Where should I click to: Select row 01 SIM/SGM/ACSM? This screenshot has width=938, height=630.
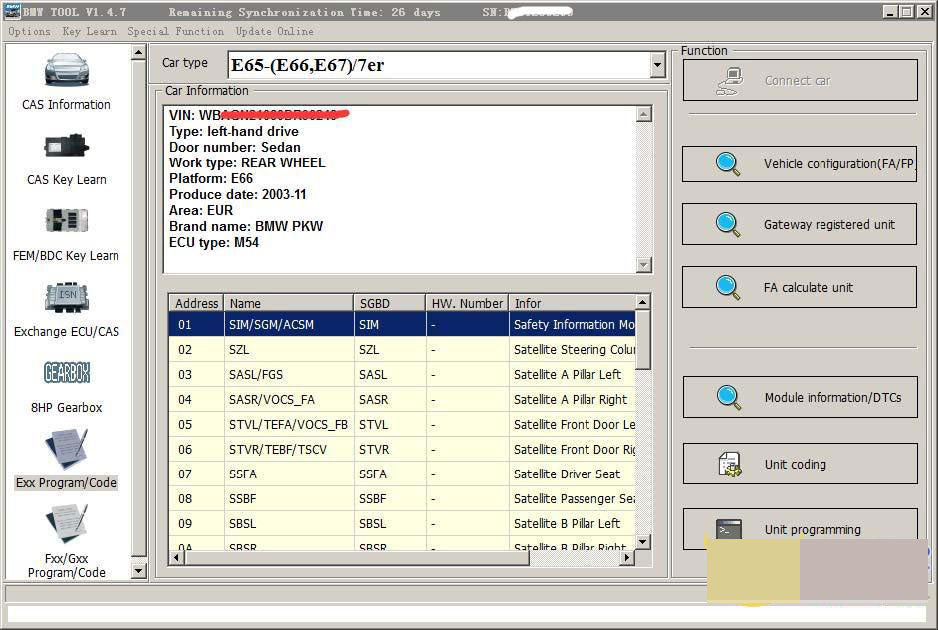click(402, 324)
